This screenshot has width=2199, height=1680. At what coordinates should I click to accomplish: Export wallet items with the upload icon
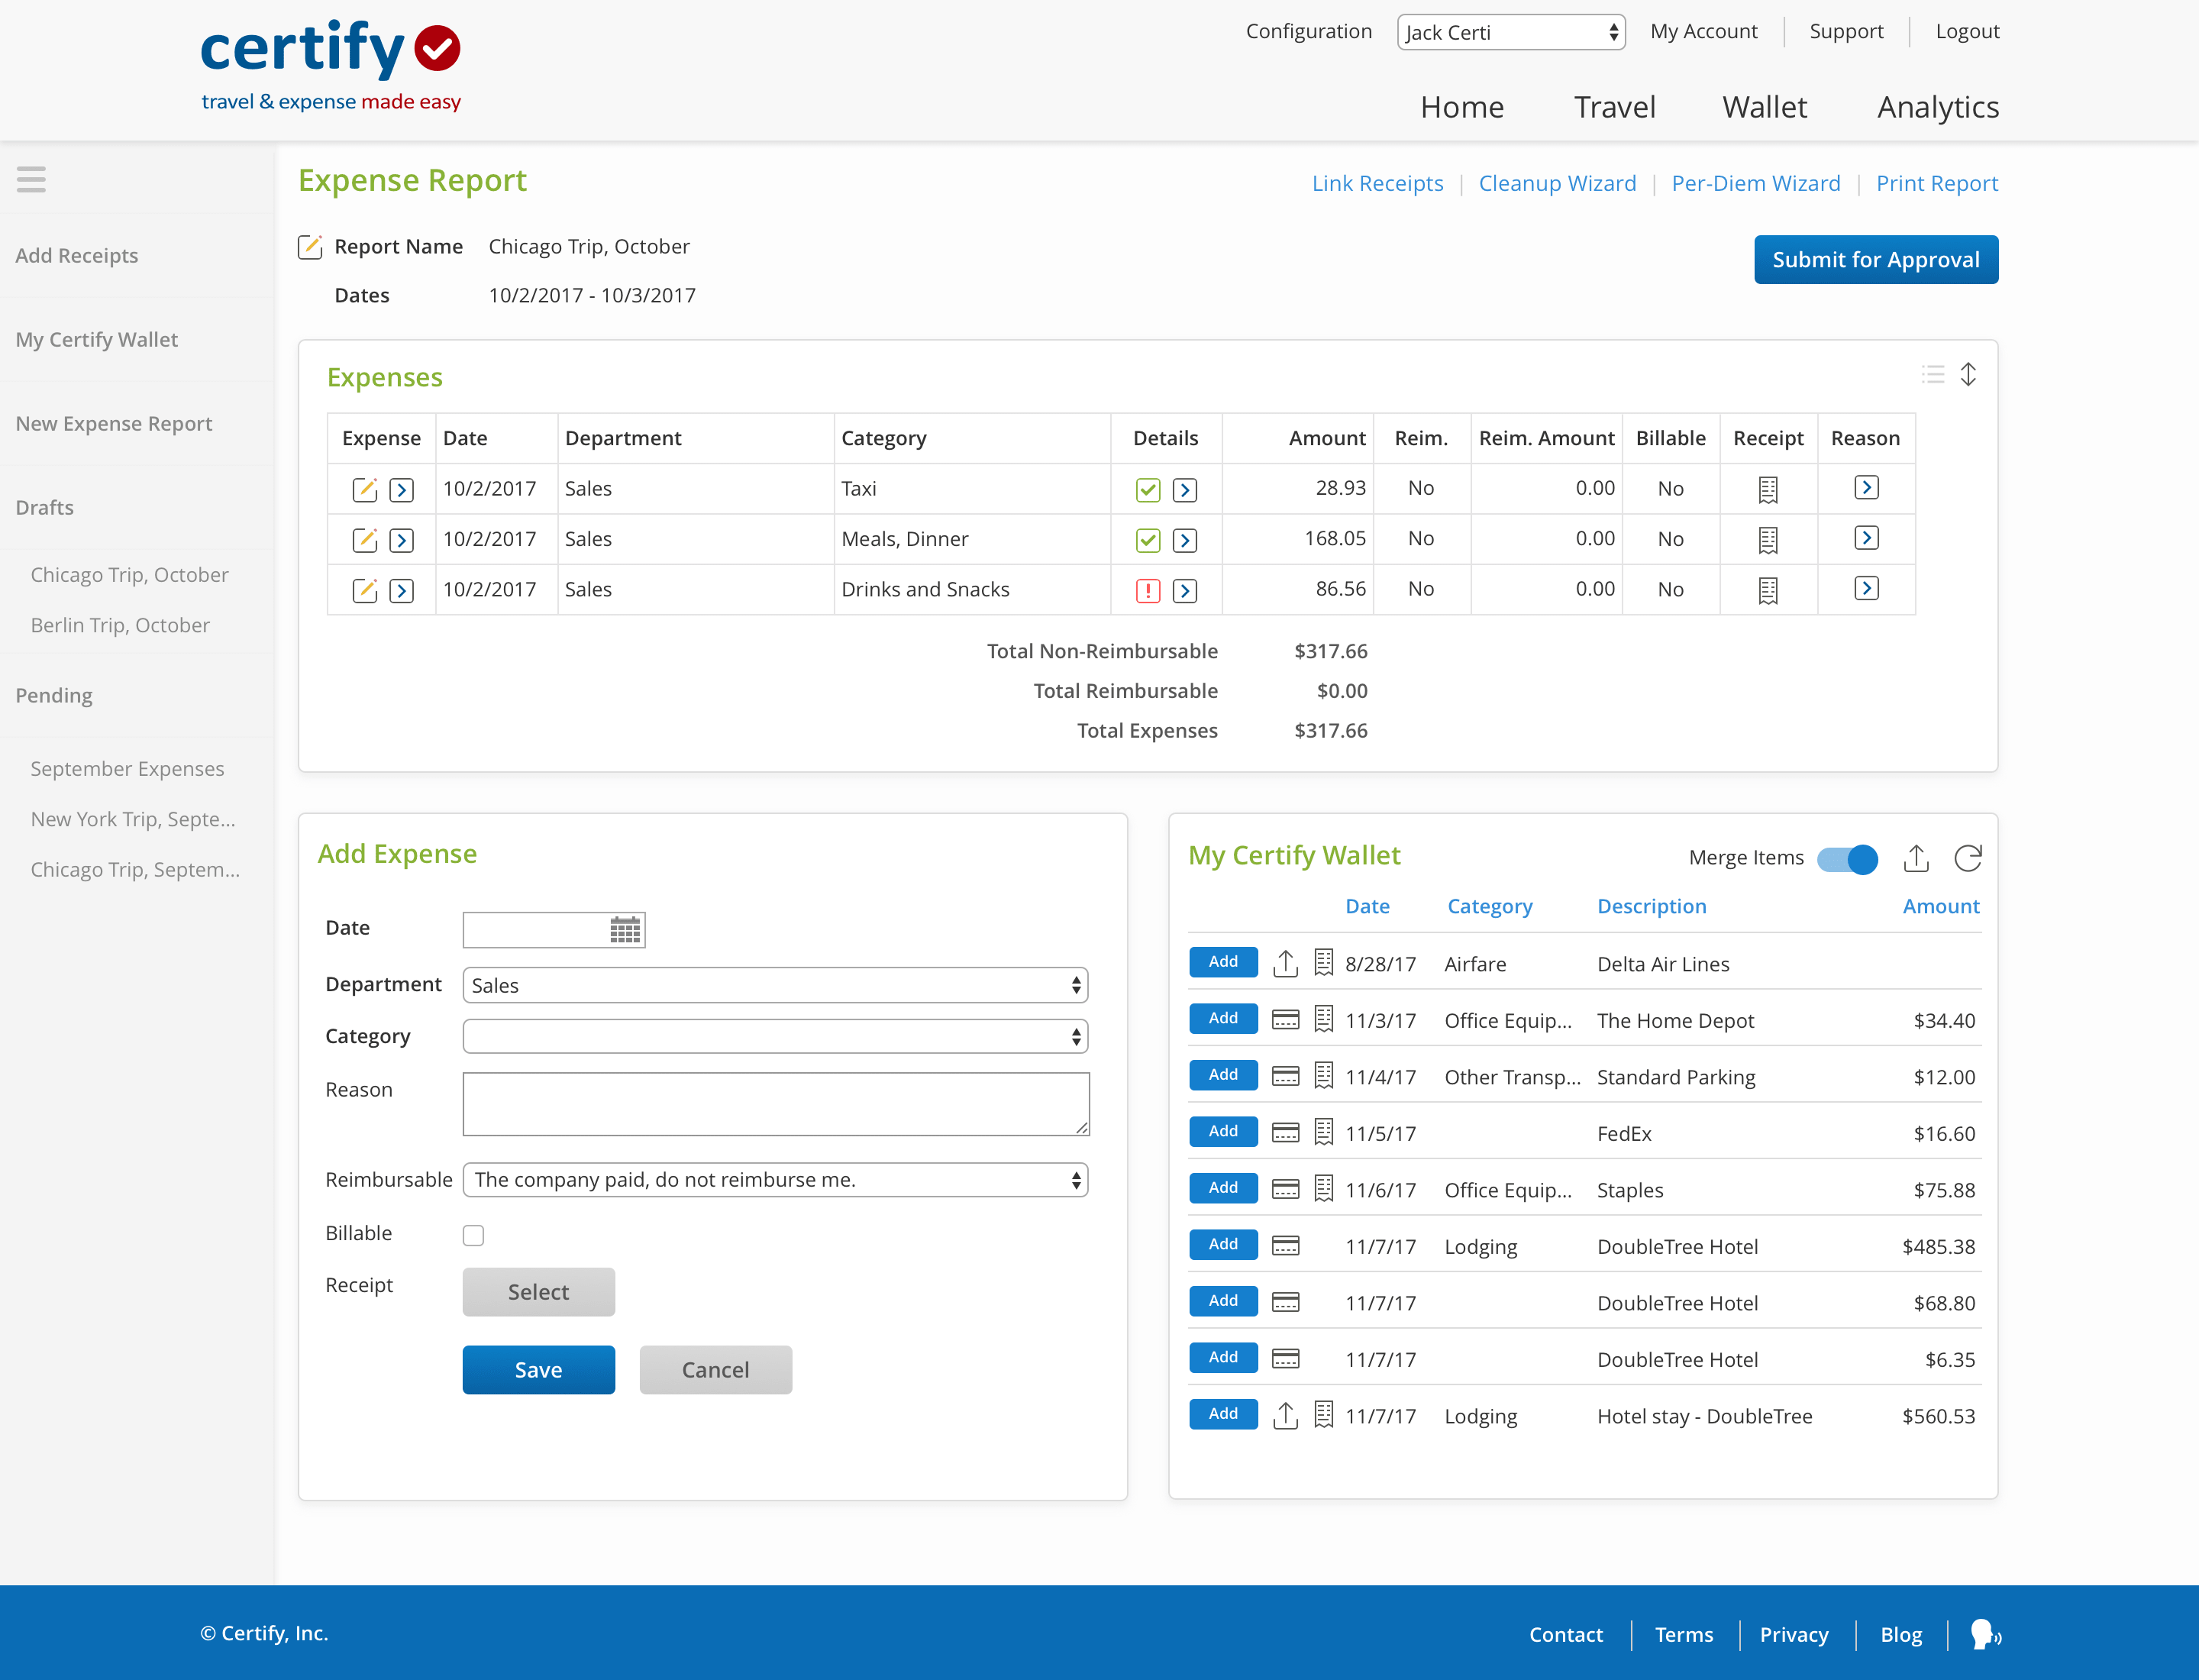click(x=1917, y=858)
